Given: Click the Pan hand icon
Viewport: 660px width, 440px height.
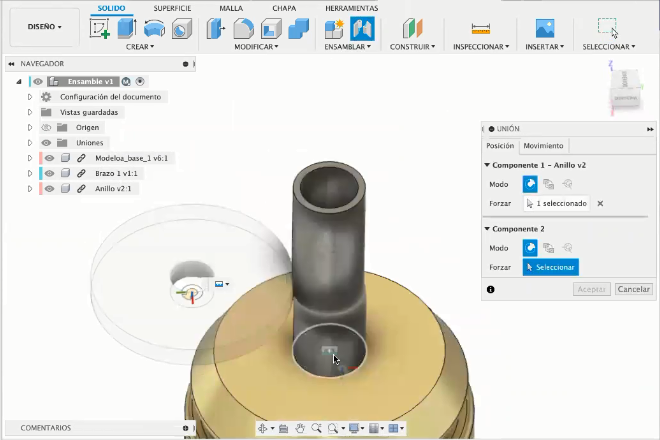Looking at the screenshot, I should pos(300,428).
